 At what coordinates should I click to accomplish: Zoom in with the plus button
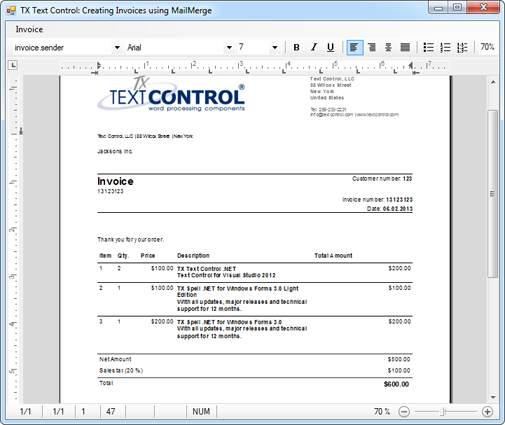pyautogui.click(x=487, y=412)
